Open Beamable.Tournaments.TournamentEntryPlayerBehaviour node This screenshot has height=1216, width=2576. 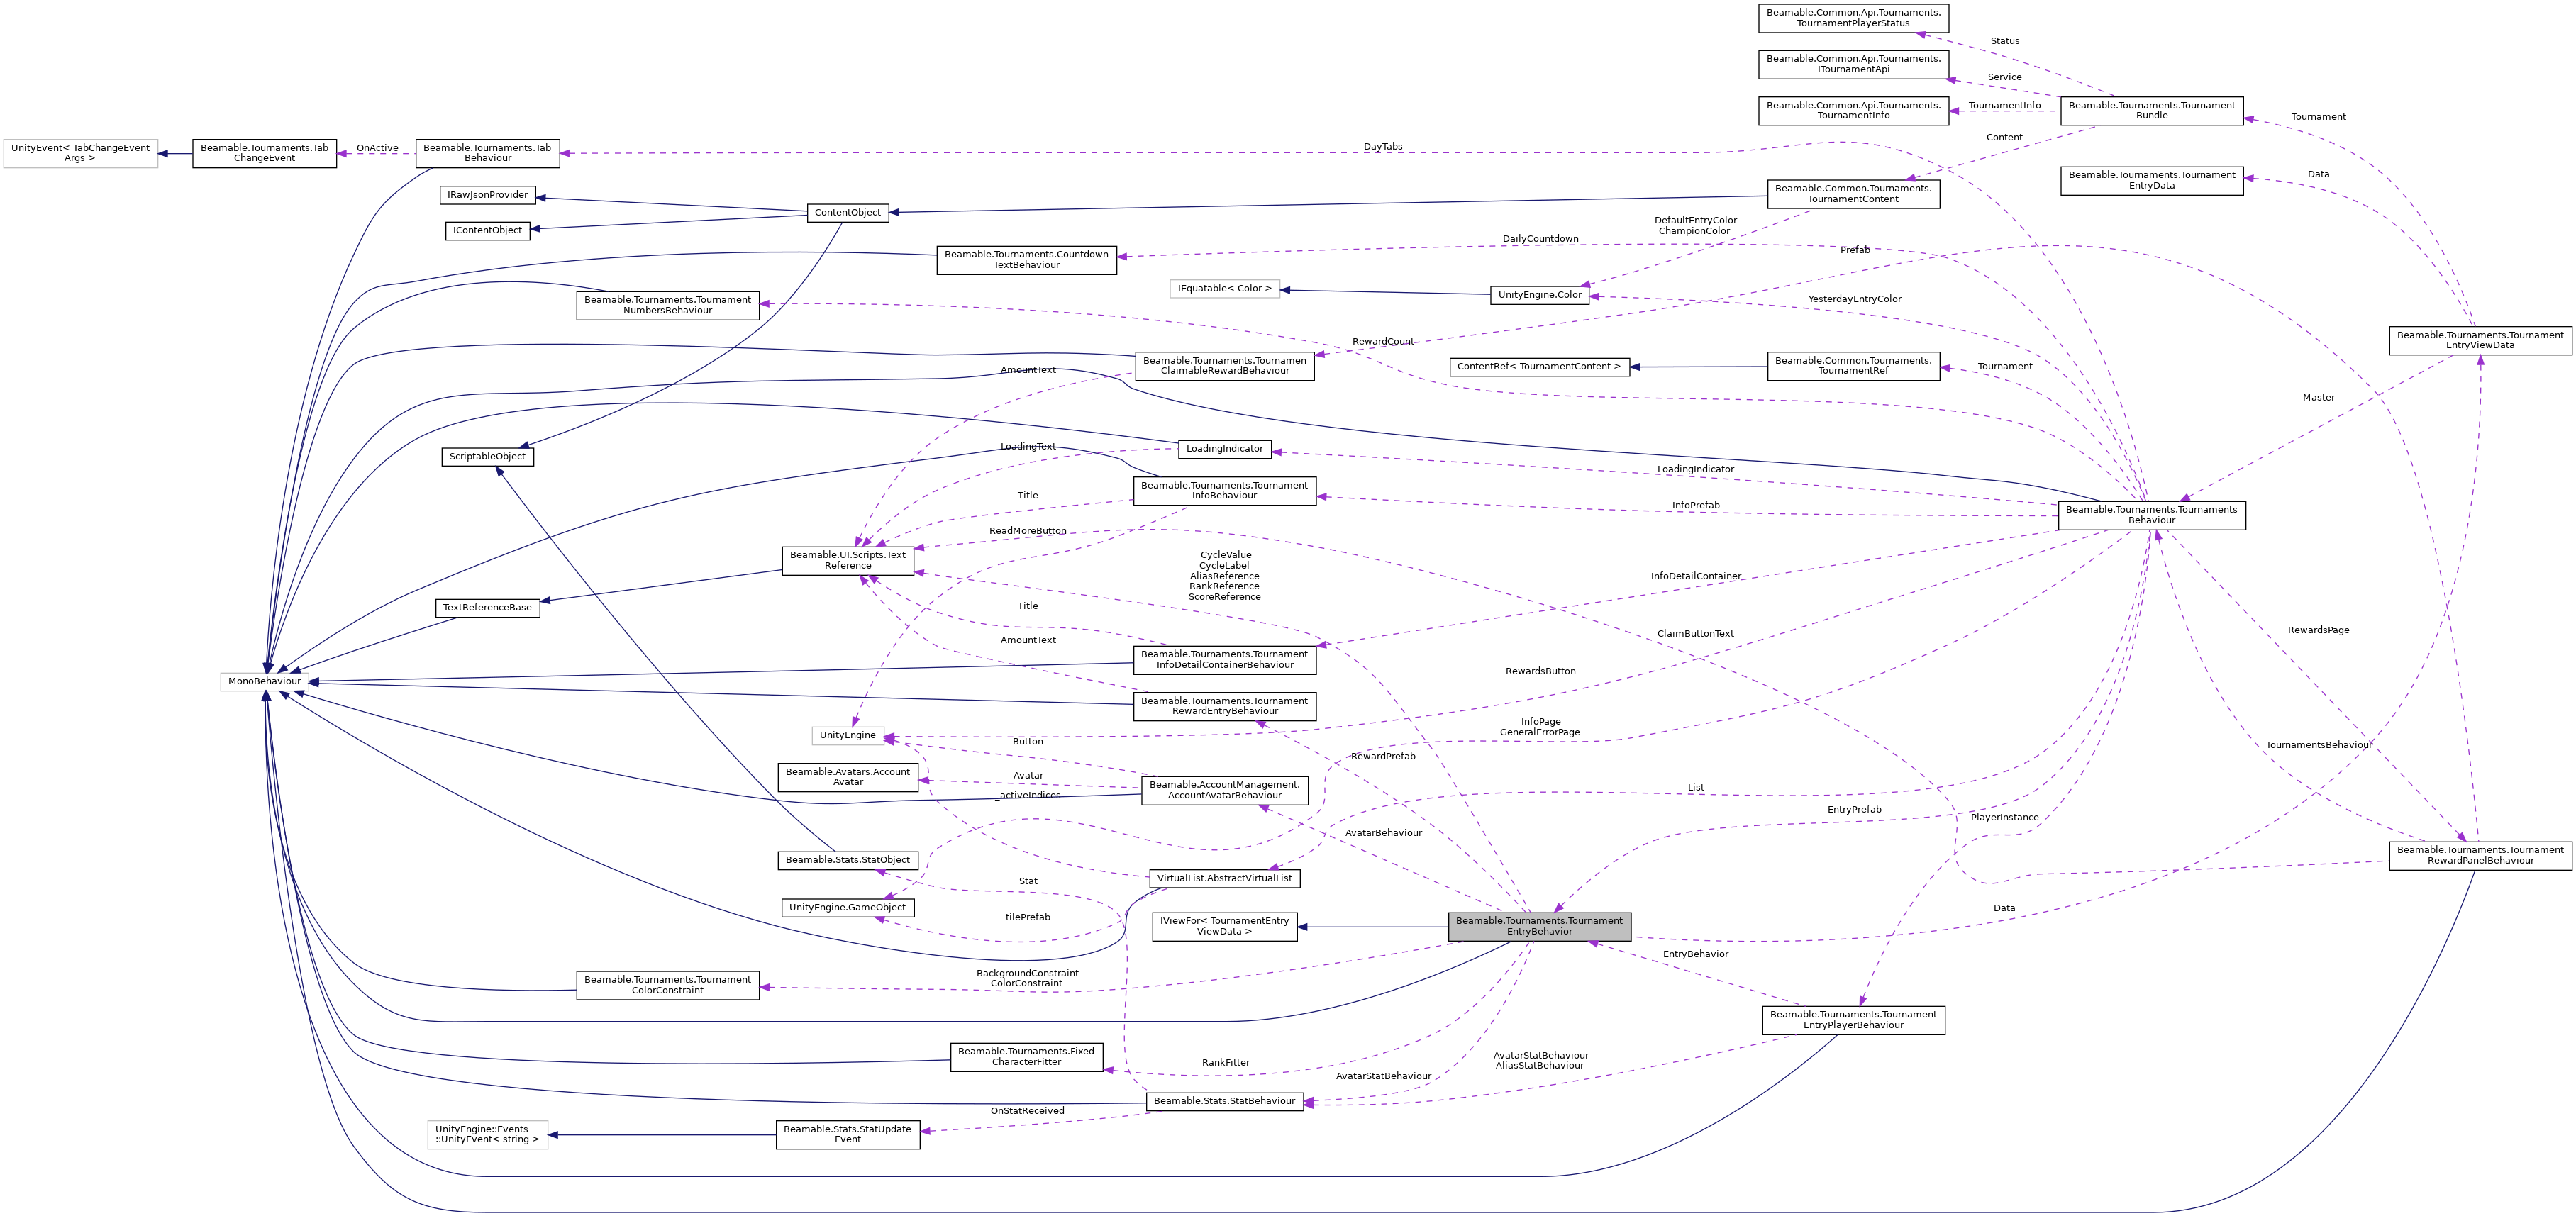click(x=1853, y=1020)
